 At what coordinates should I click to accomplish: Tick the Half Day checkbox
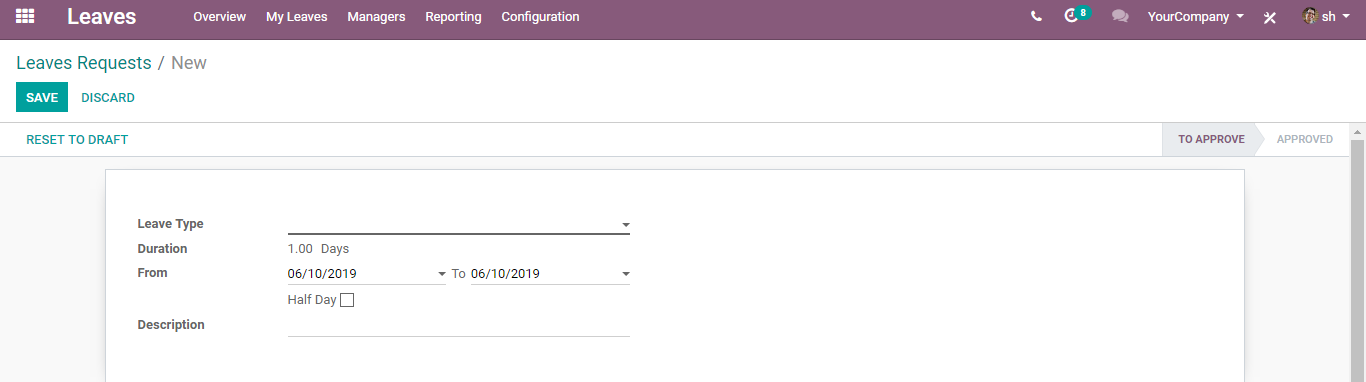tap(347, 300)
